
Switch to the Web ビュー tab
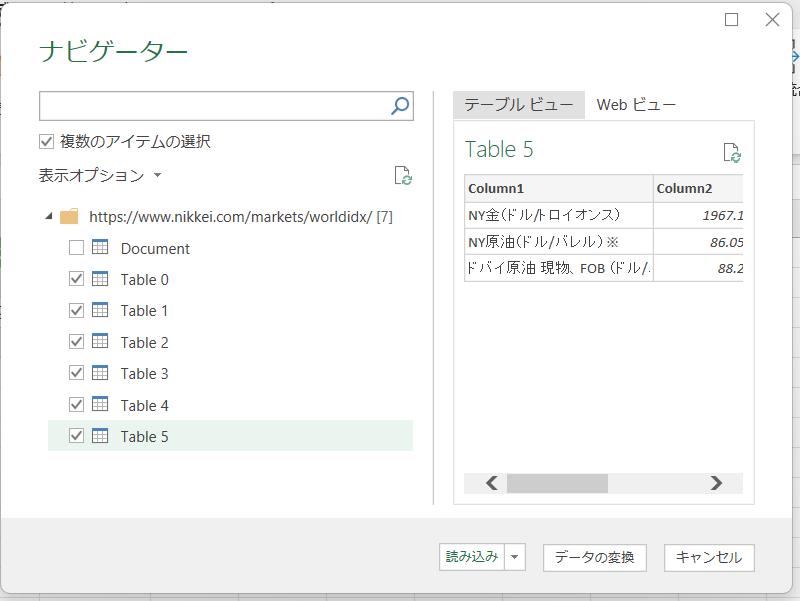coord(636,105)
